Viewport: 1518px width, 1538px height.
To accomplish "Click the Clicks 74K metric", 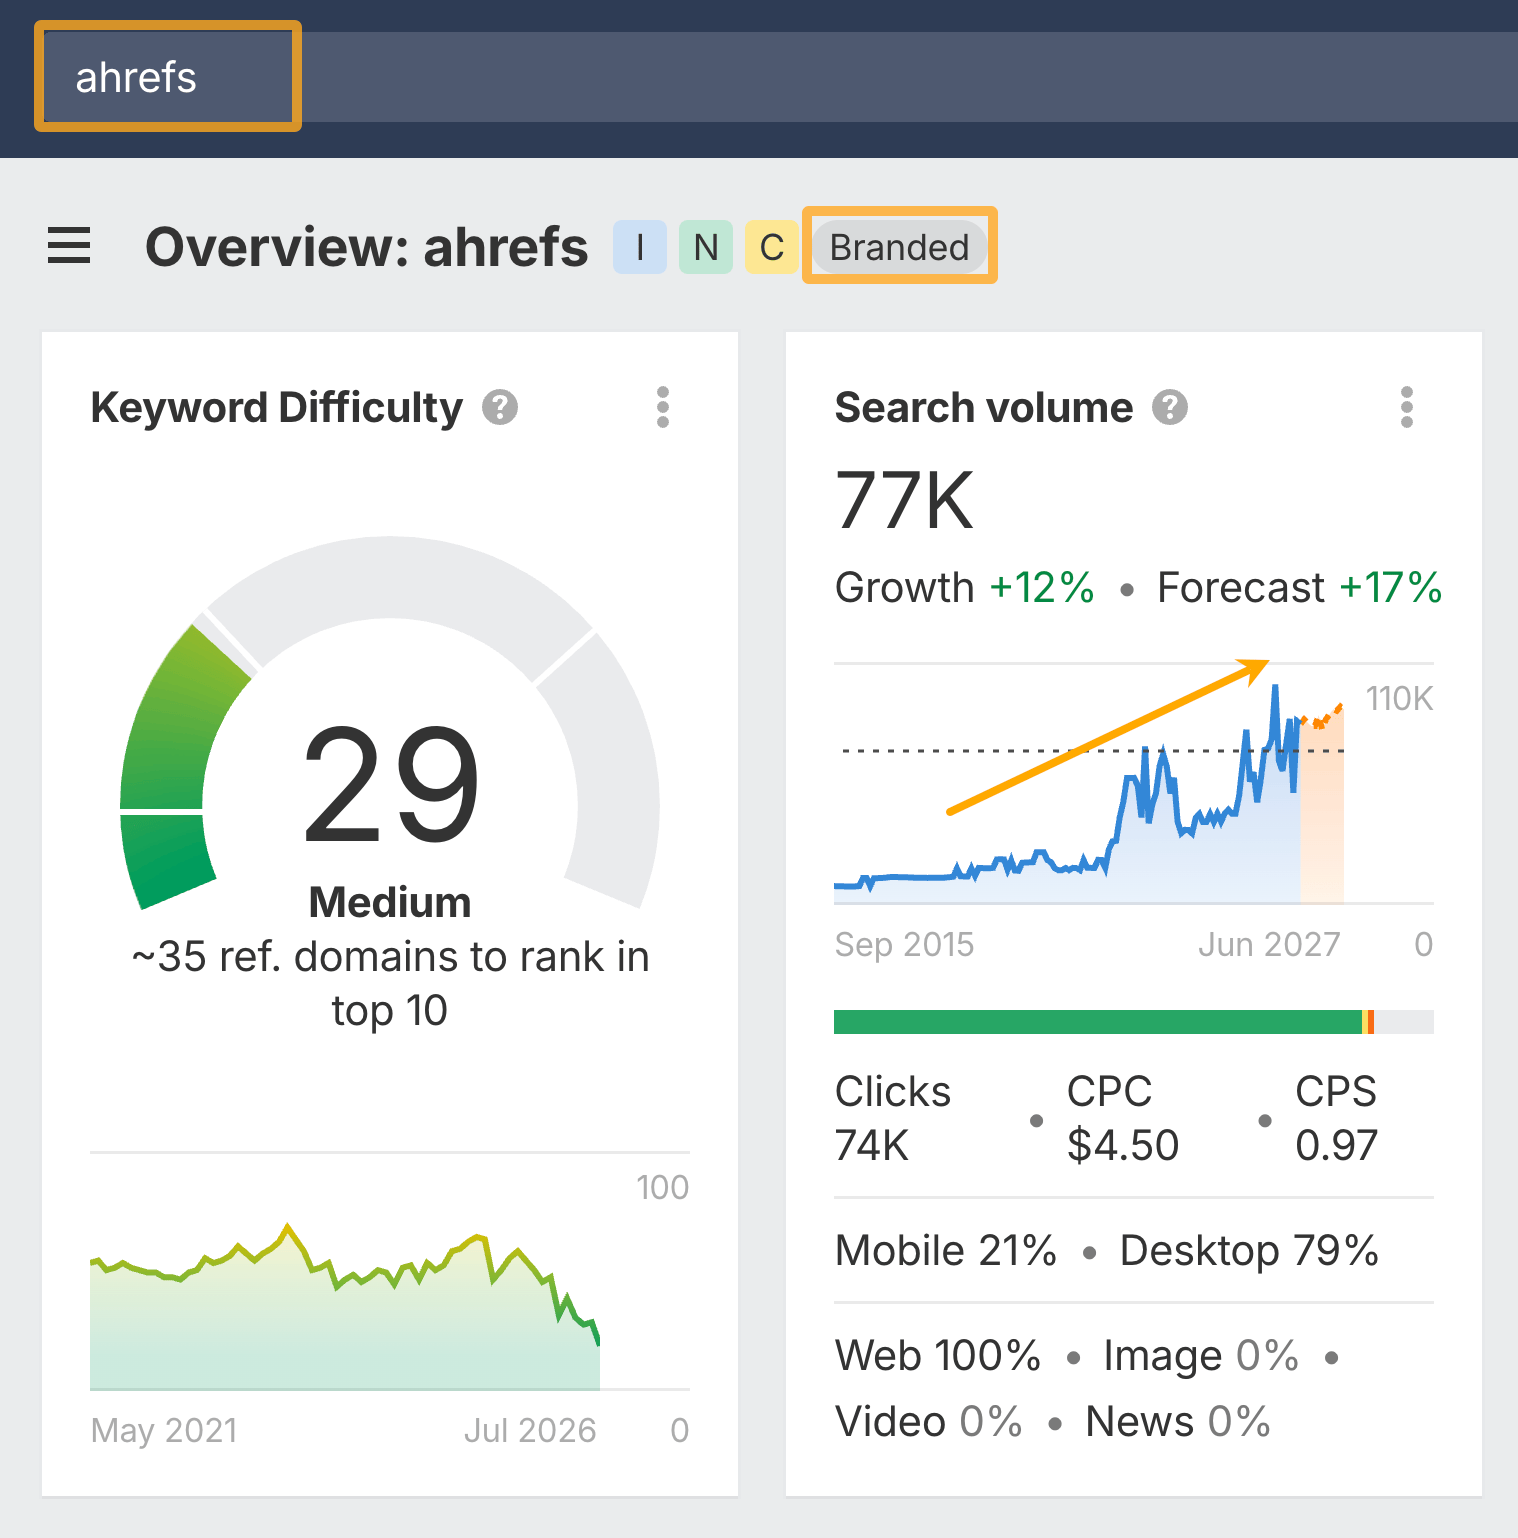I will pyautogui.click(x=893, y=1118).
